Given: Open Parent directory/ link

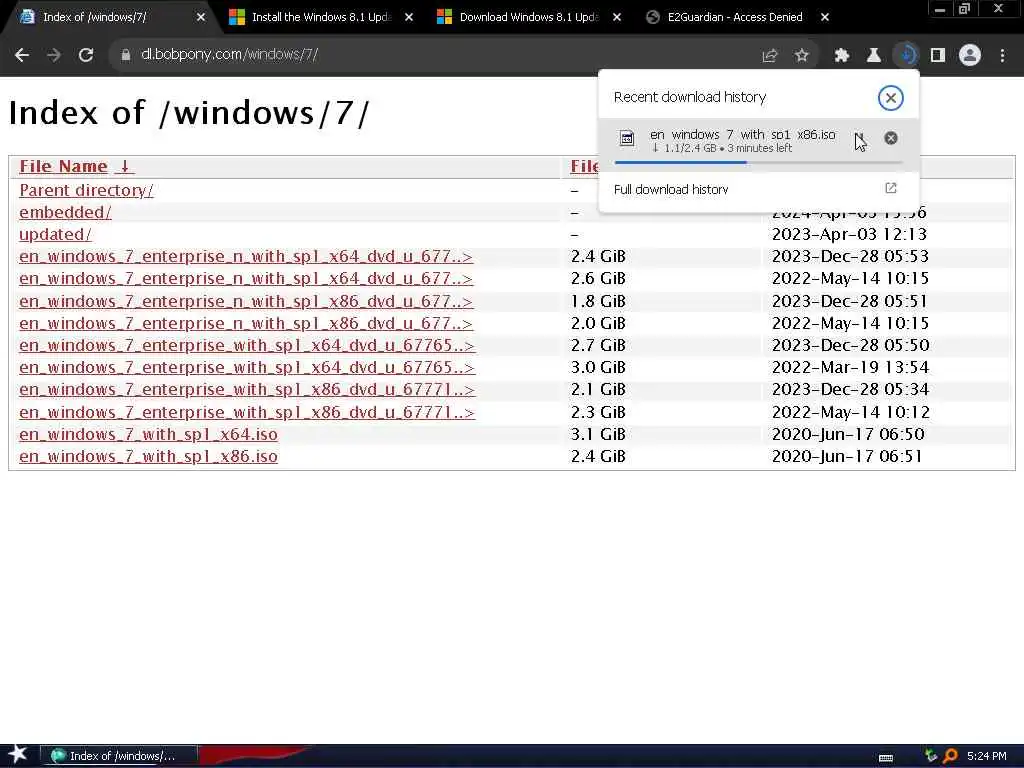Looking at the screenshot, I should point(86,190).
